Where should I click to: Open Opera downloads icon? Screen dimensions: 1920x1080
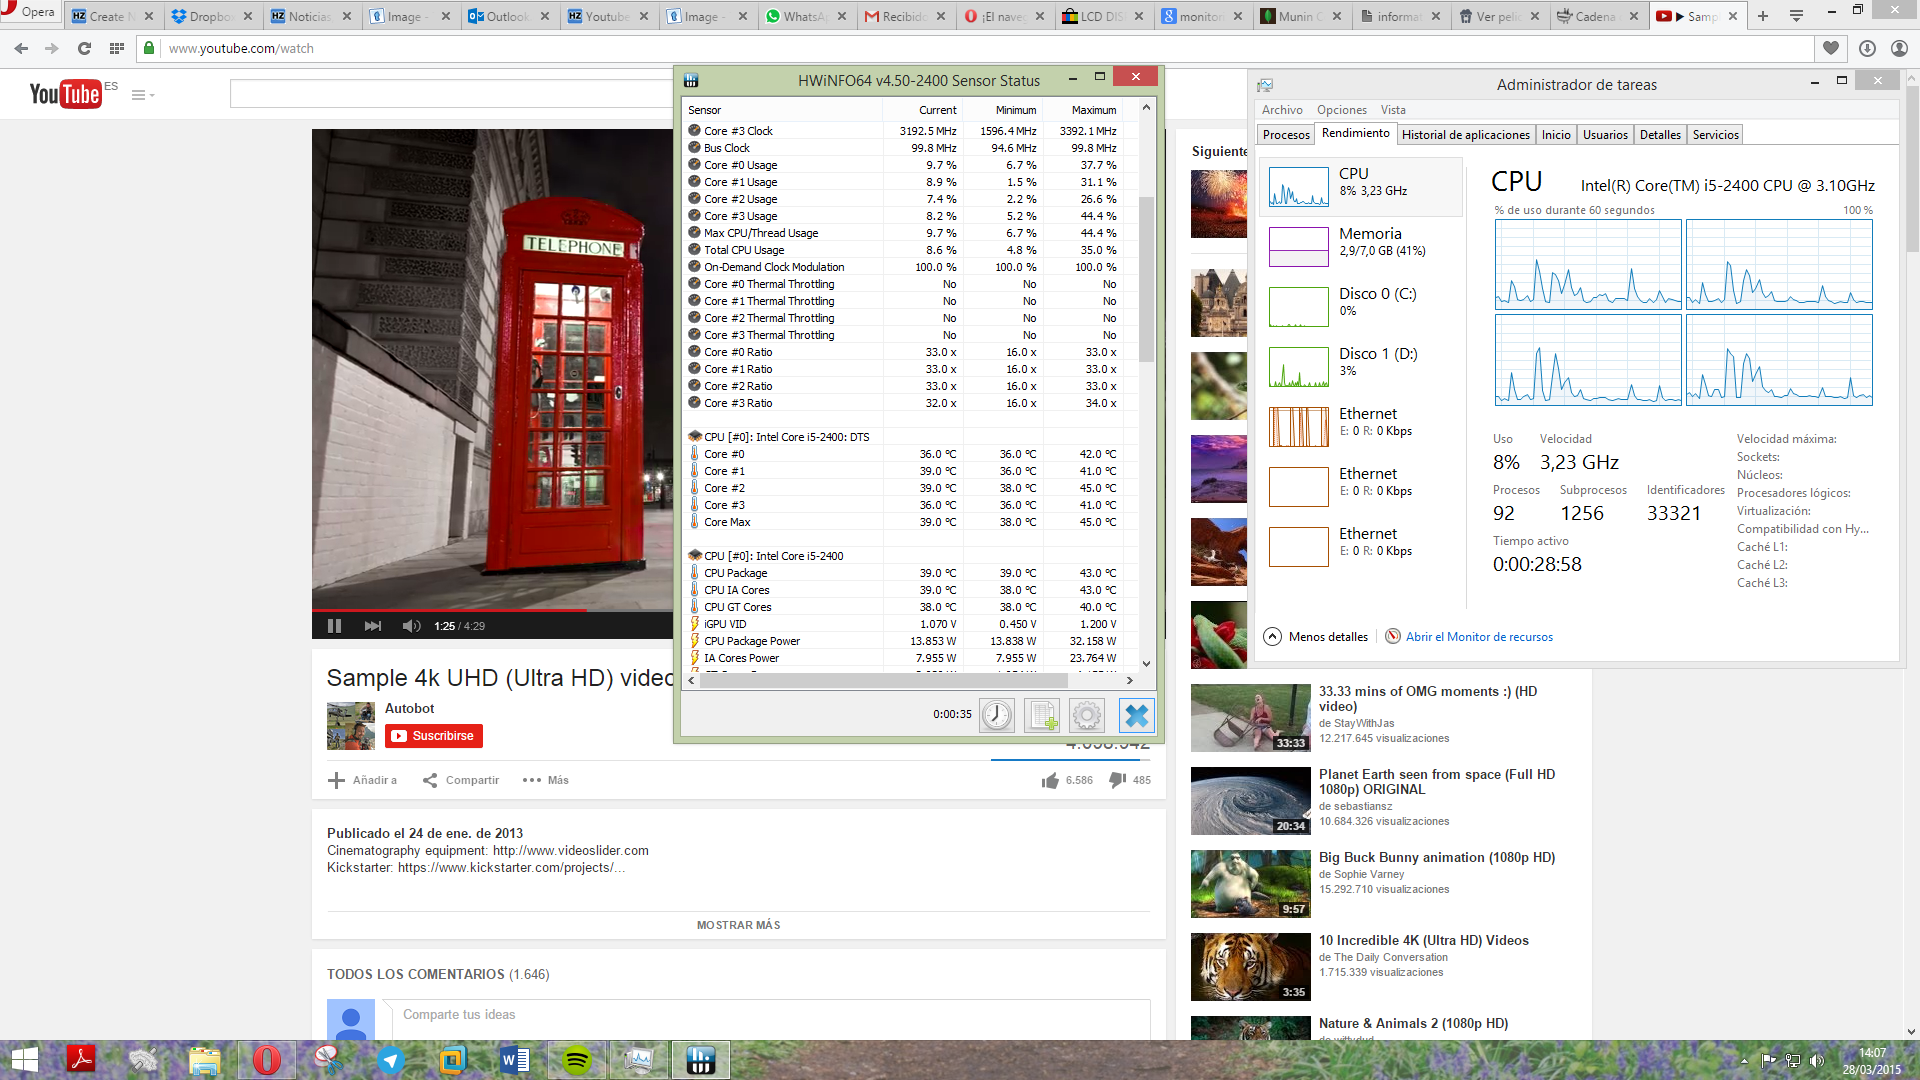1867,48
